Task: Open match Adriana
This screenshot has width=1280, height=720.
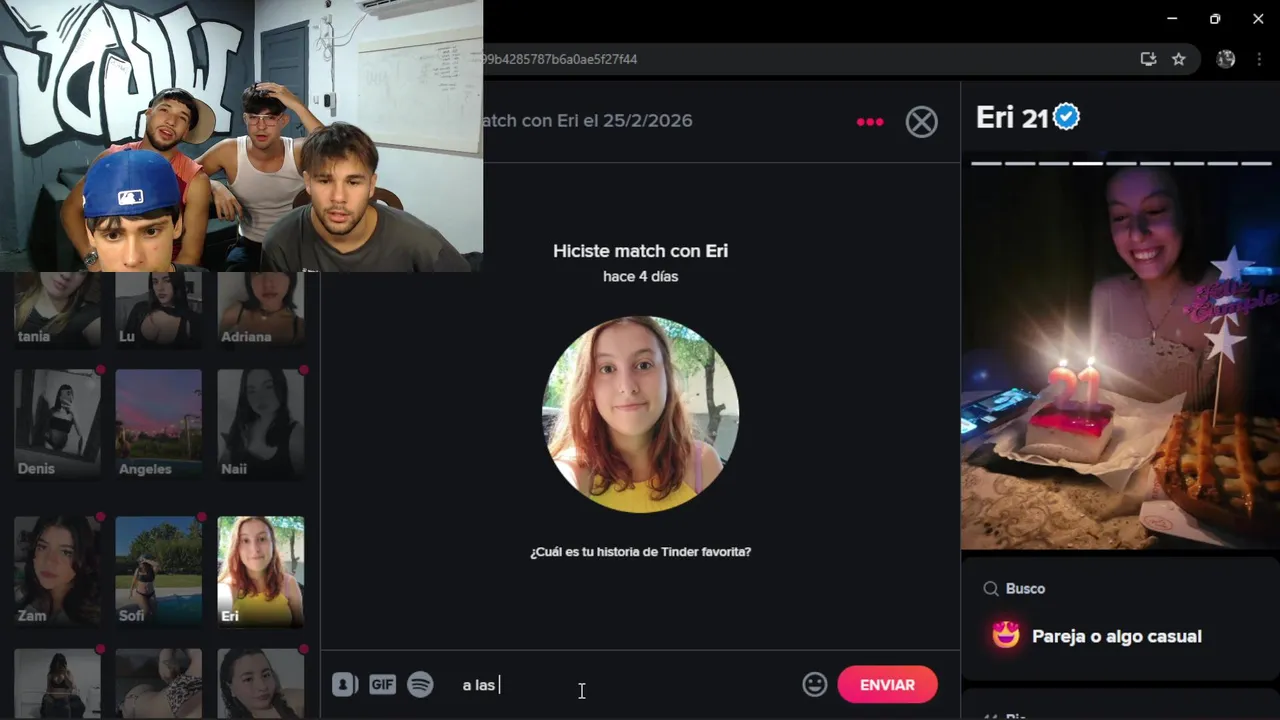Action: click(260, 308)
